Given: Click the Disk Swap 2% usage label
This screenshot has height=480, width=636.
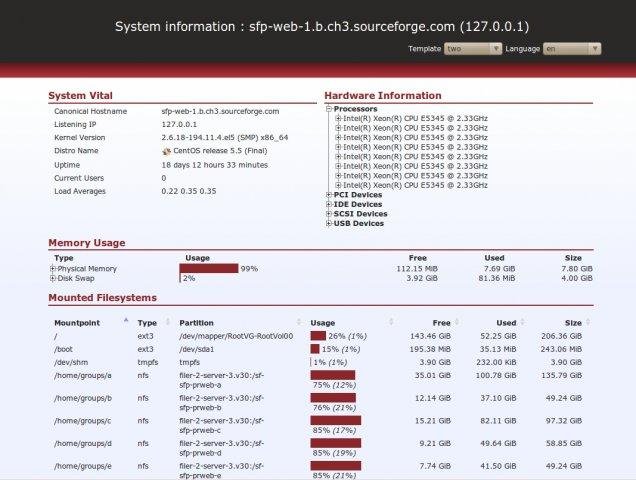Looking at the screenshot, I should pos(189,278).
